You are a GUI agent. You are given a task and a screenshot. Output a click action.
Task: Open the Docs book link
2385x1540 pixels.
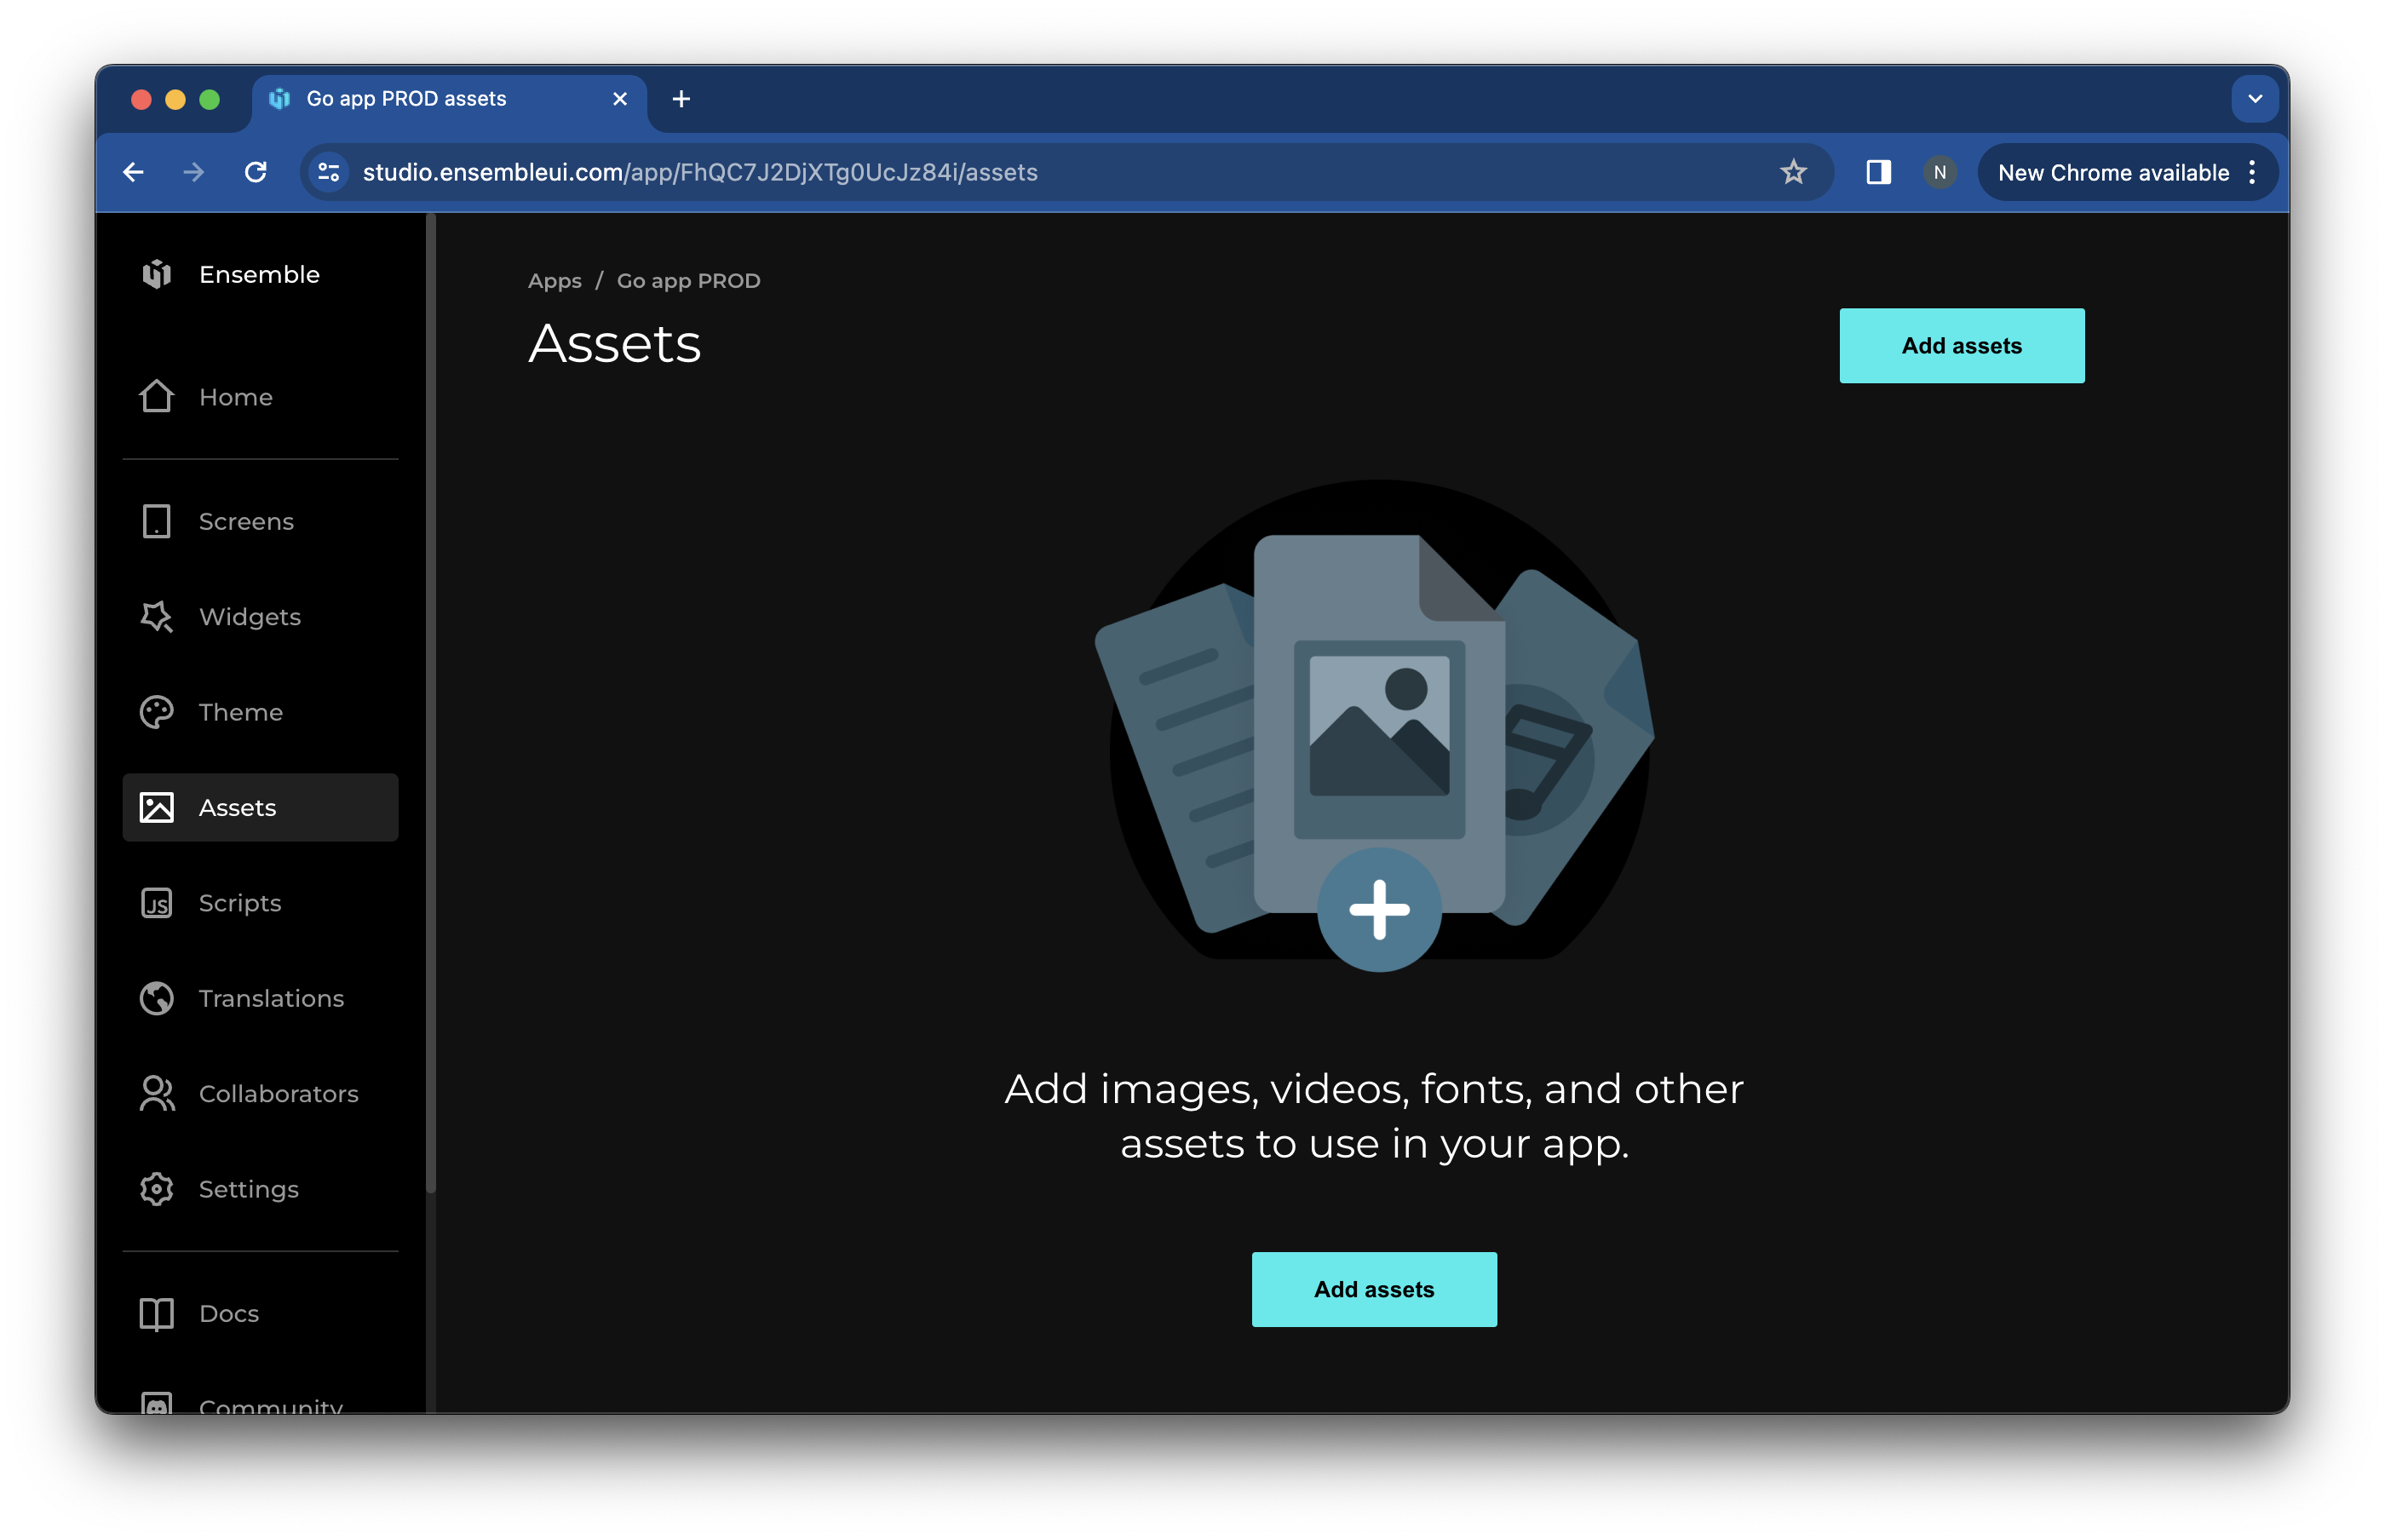228,1313
